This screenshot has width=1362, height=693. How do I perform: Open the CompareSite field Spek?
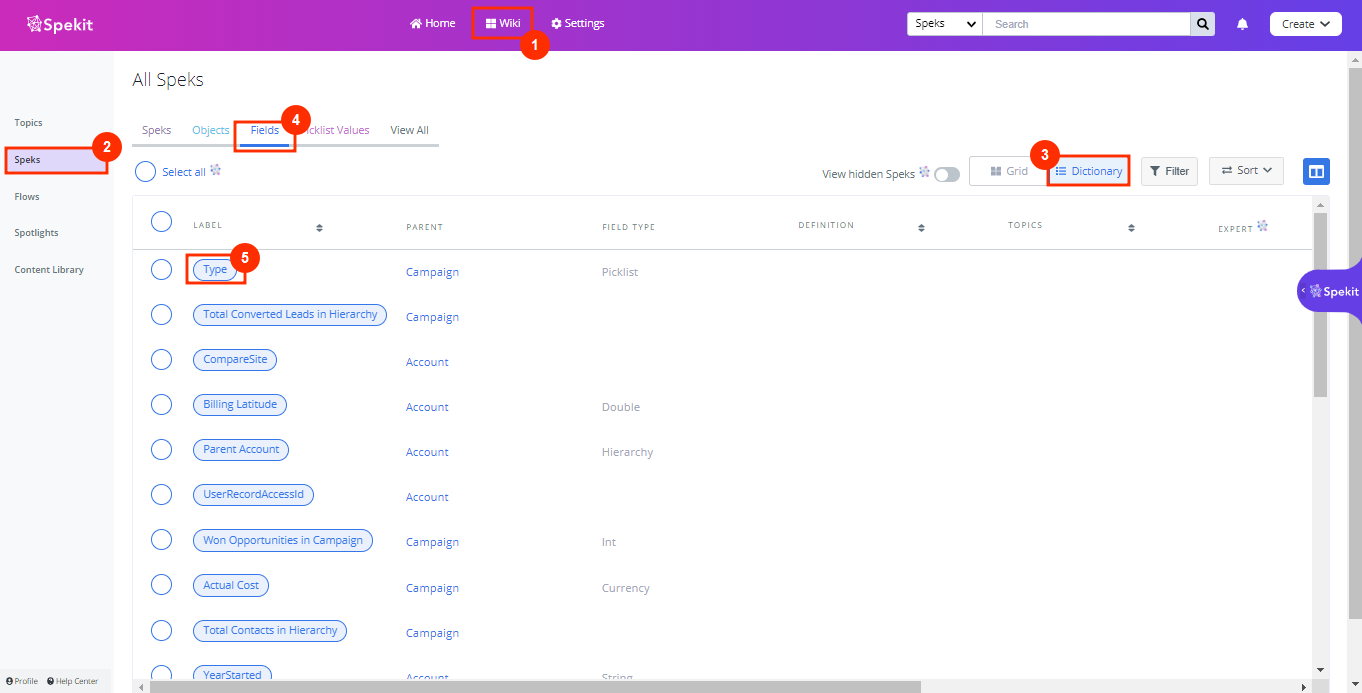[235, 360]
